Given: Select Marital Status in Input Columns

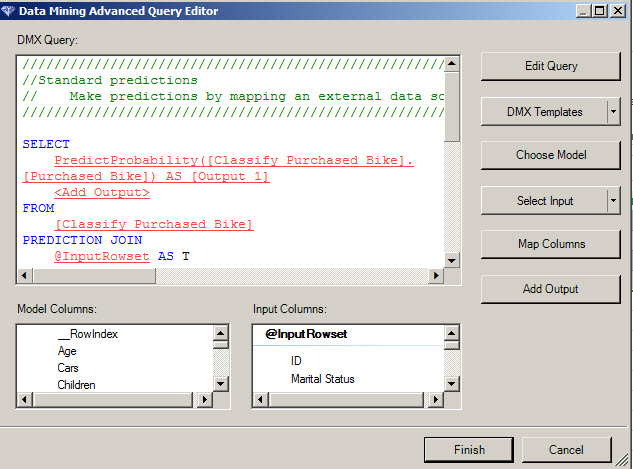Looking at the screenshot, I should [x=323, y=379].
